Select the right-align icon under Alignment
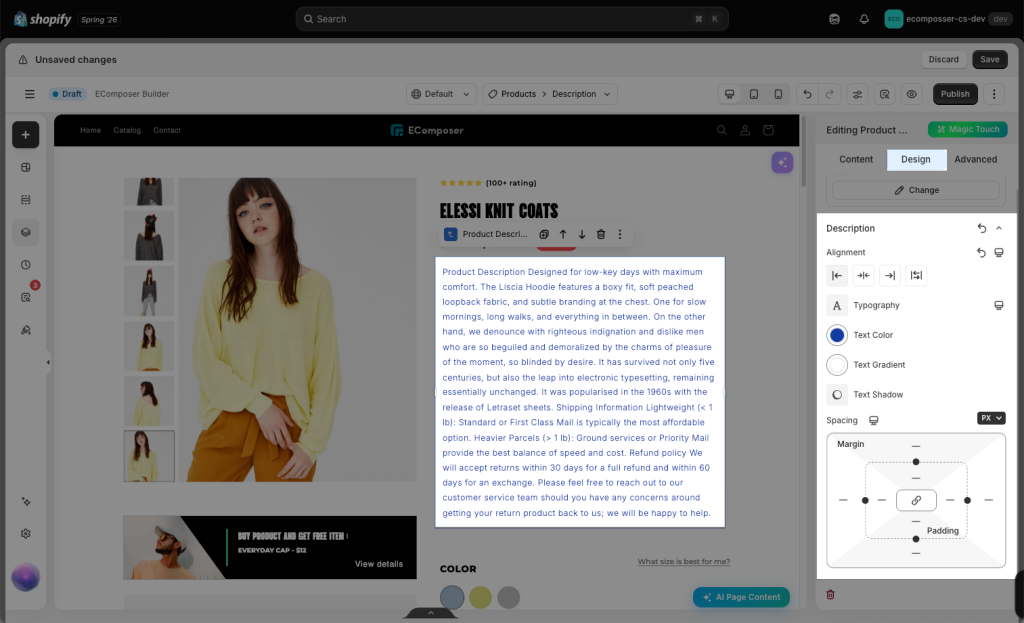Viewport: 1024px width, 623px height. click(x=890, y=276)
